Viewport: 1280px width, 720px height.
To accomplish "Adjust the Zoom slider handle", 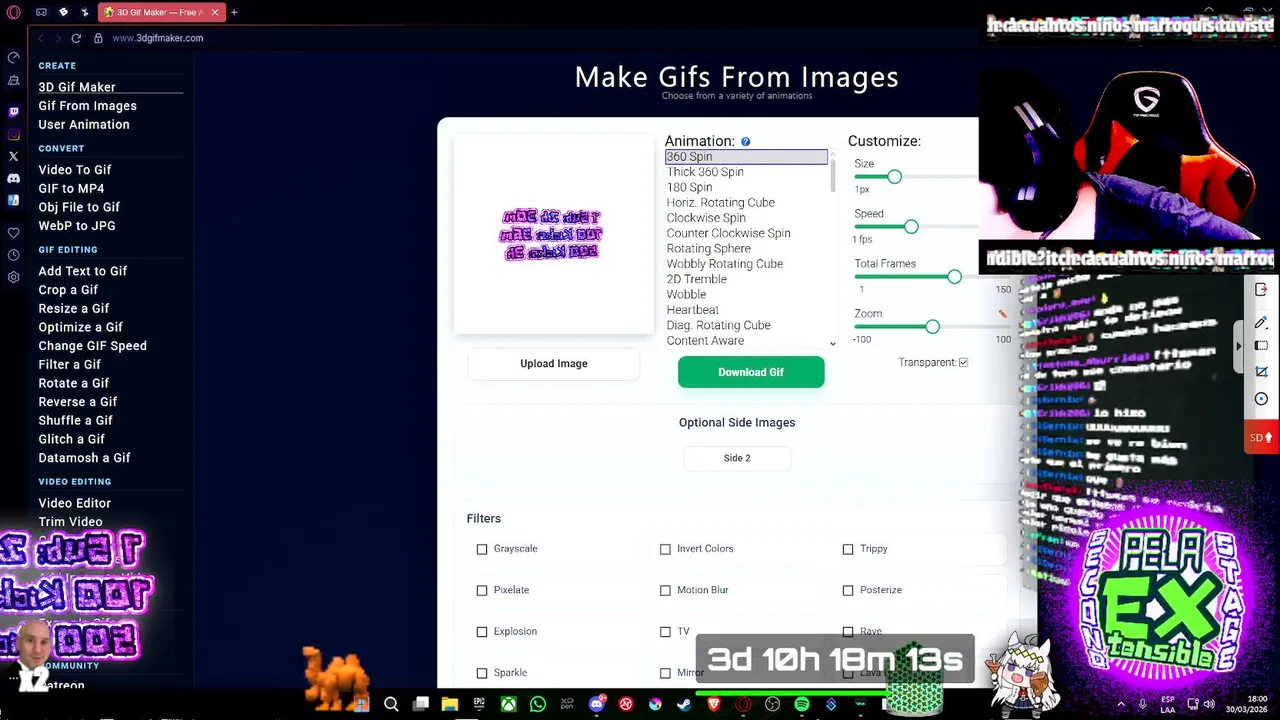I will coord(933,327).
